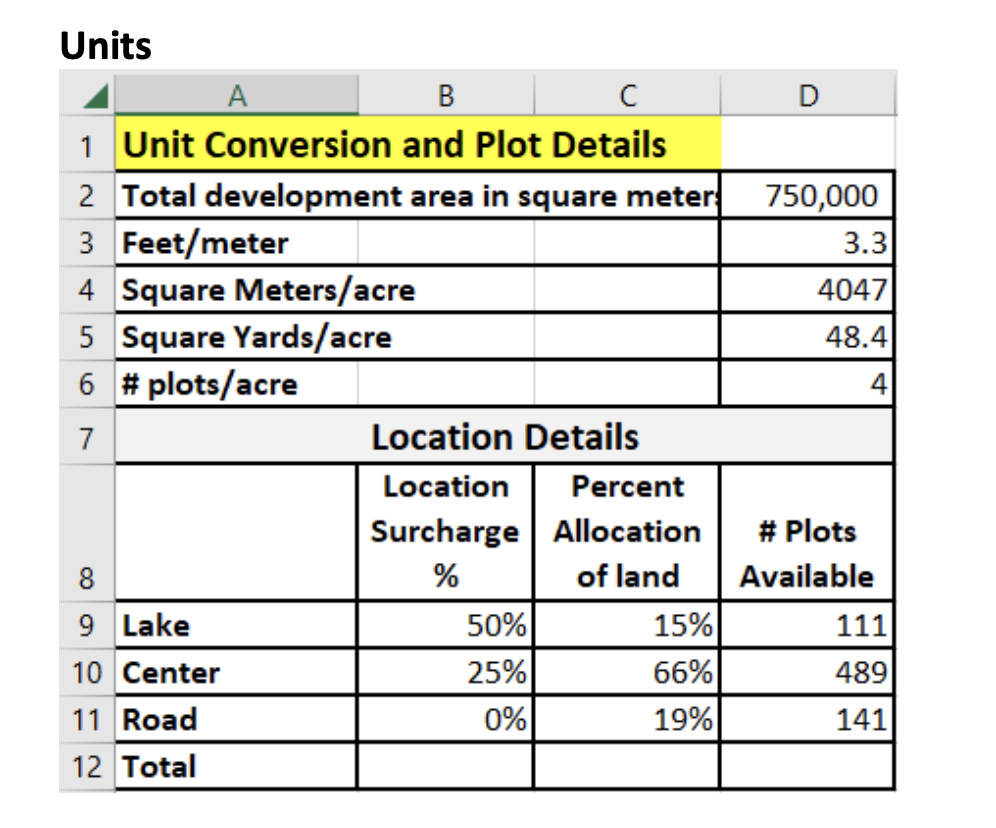Select the Square Meters/acre value 4047
This screenshot has width=996, height=828.
tap(808, 290)
